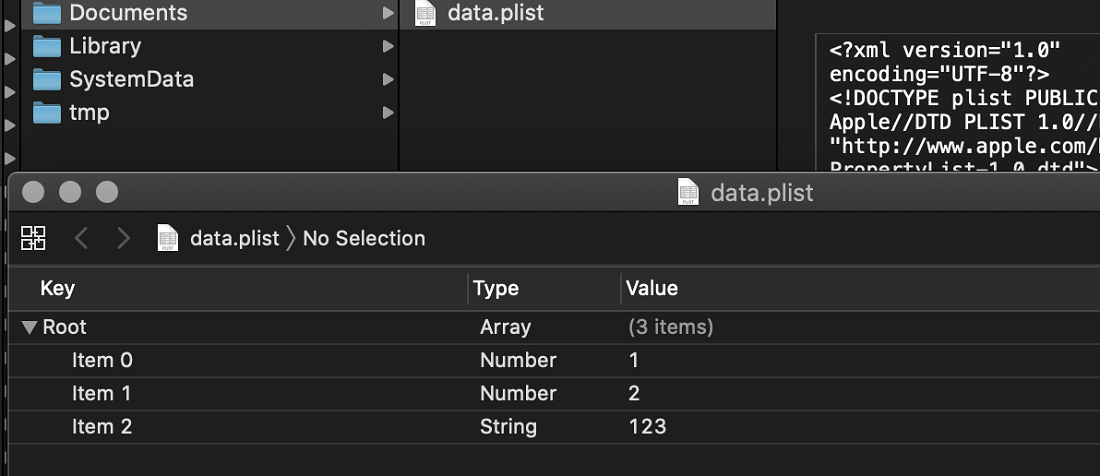Viewport: 1100px width, 476px height.
Task: Click No Selection in jump bar
Action: pyautogui.click(x=364, y=238)
